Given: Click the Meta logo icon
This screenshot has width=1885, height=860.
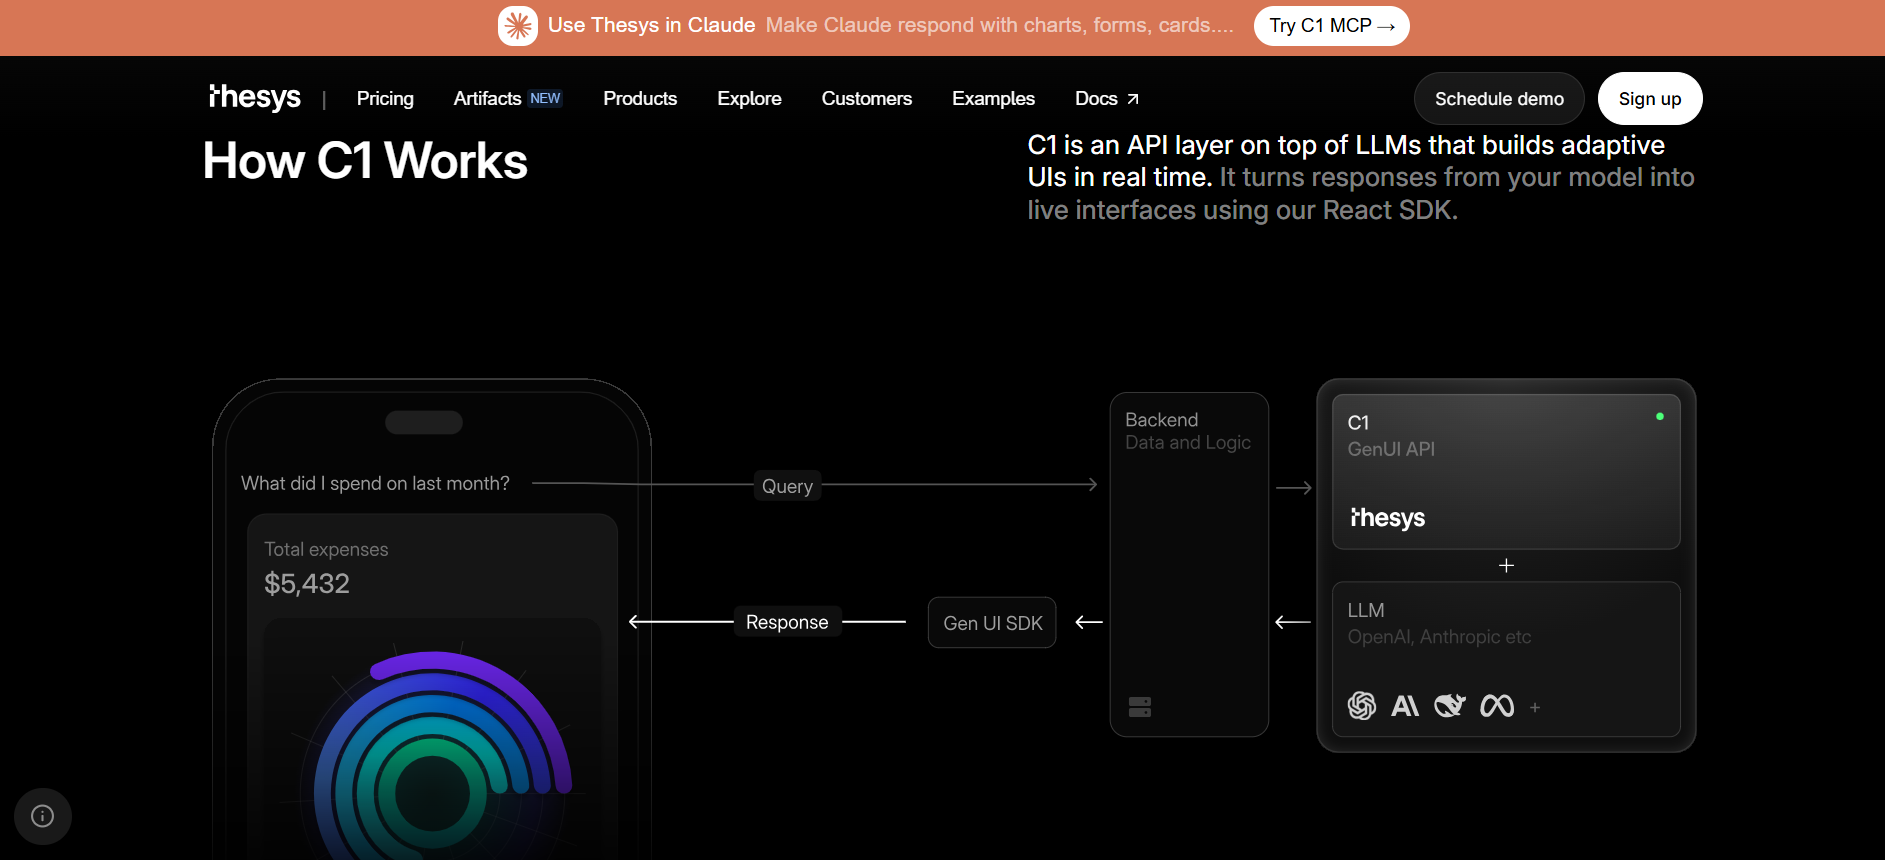Looking at the screenshot, I should pyautogui.click(x=1497, y=706).
